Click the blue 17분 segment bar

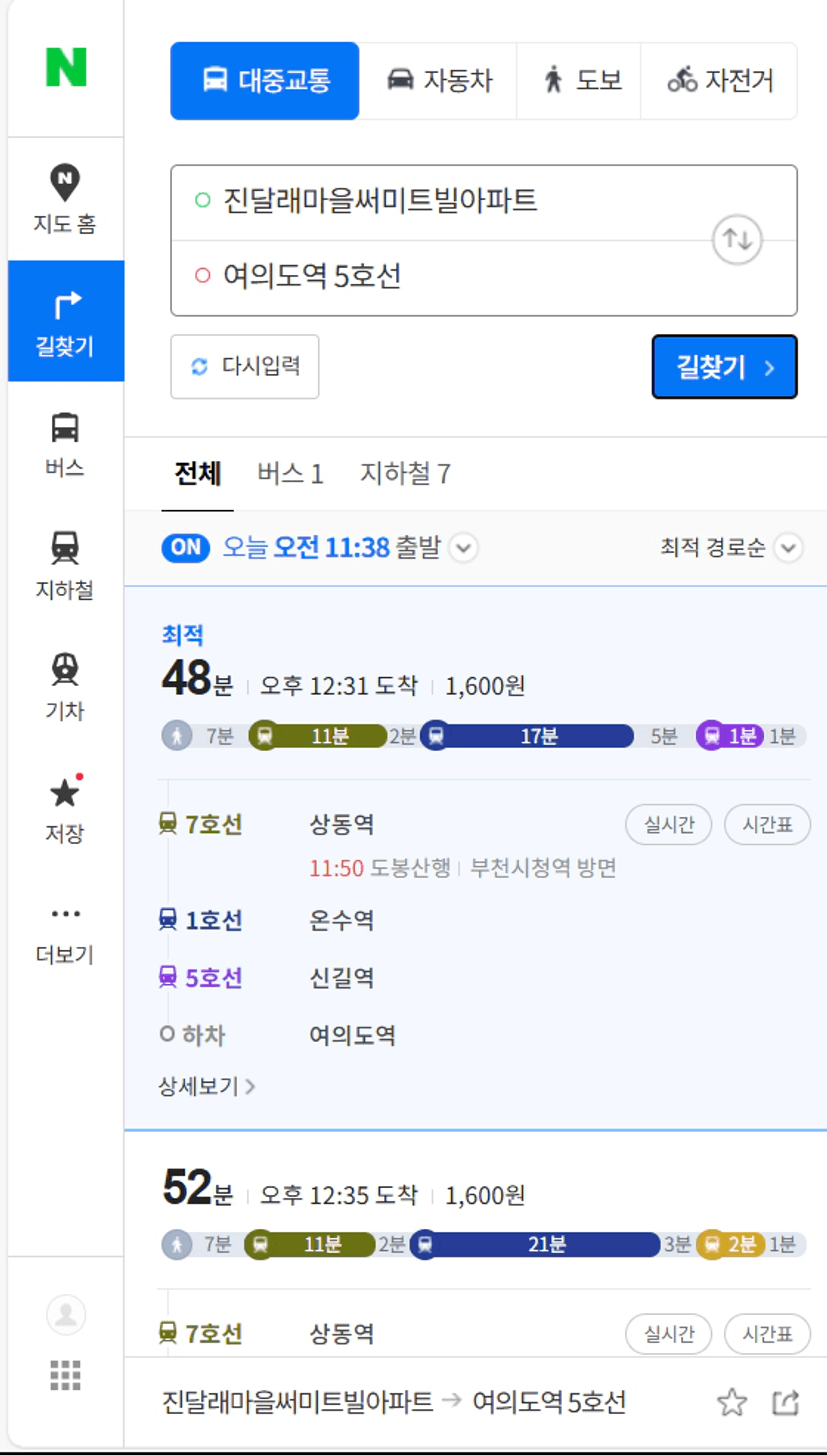point(527,736)
